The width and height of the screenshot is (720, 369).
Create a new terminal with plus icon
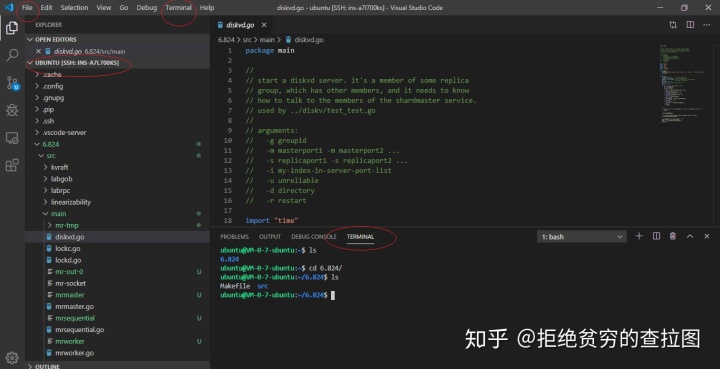639,236
